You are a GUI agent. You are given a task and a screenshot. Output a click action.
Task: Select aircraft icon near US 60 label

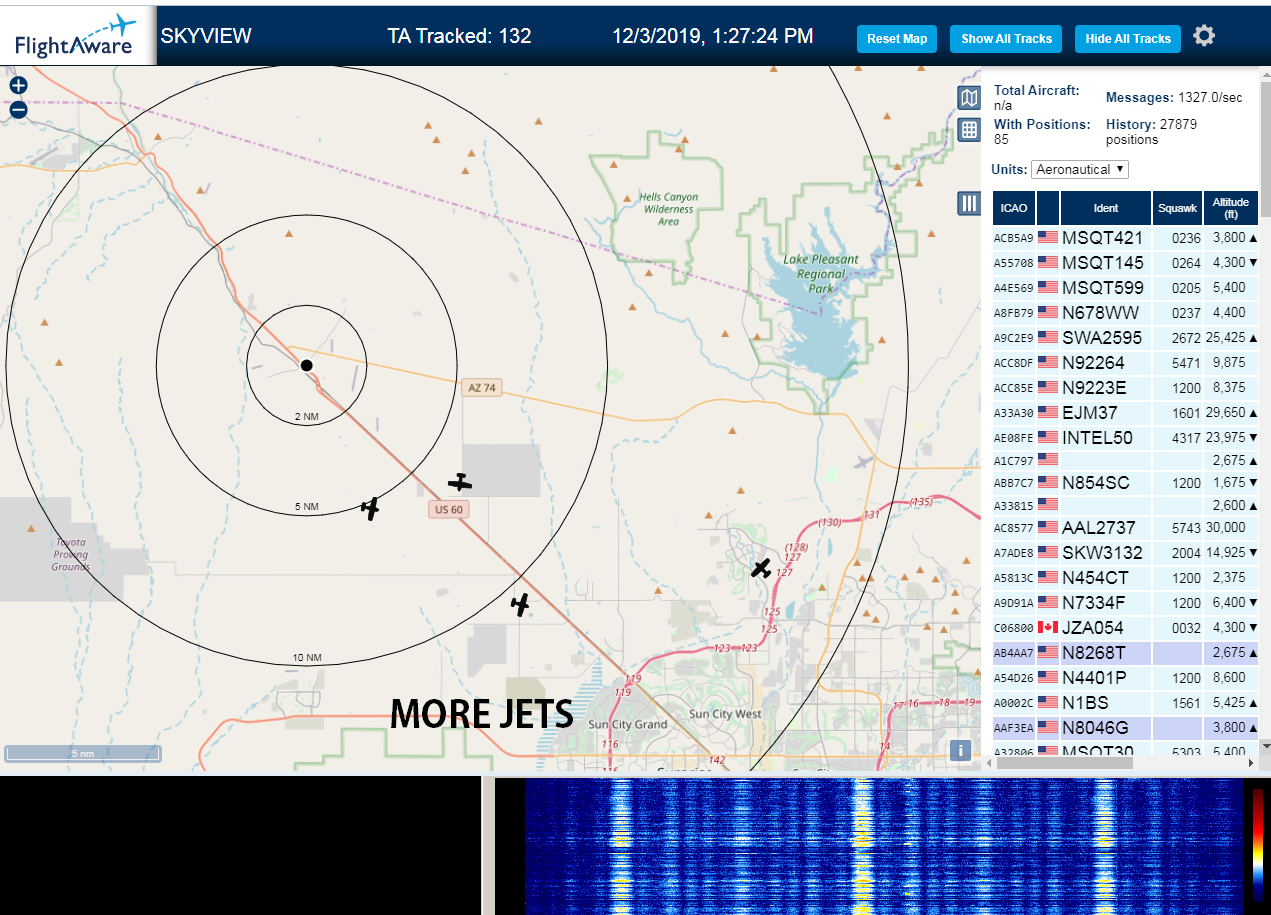(459, 482)
